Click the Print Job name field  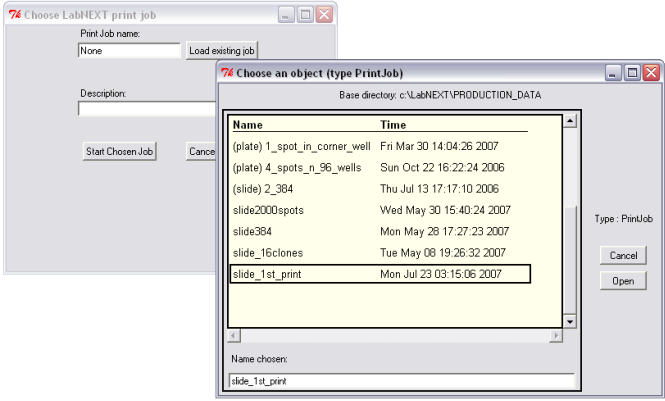(x=129, y=50)
